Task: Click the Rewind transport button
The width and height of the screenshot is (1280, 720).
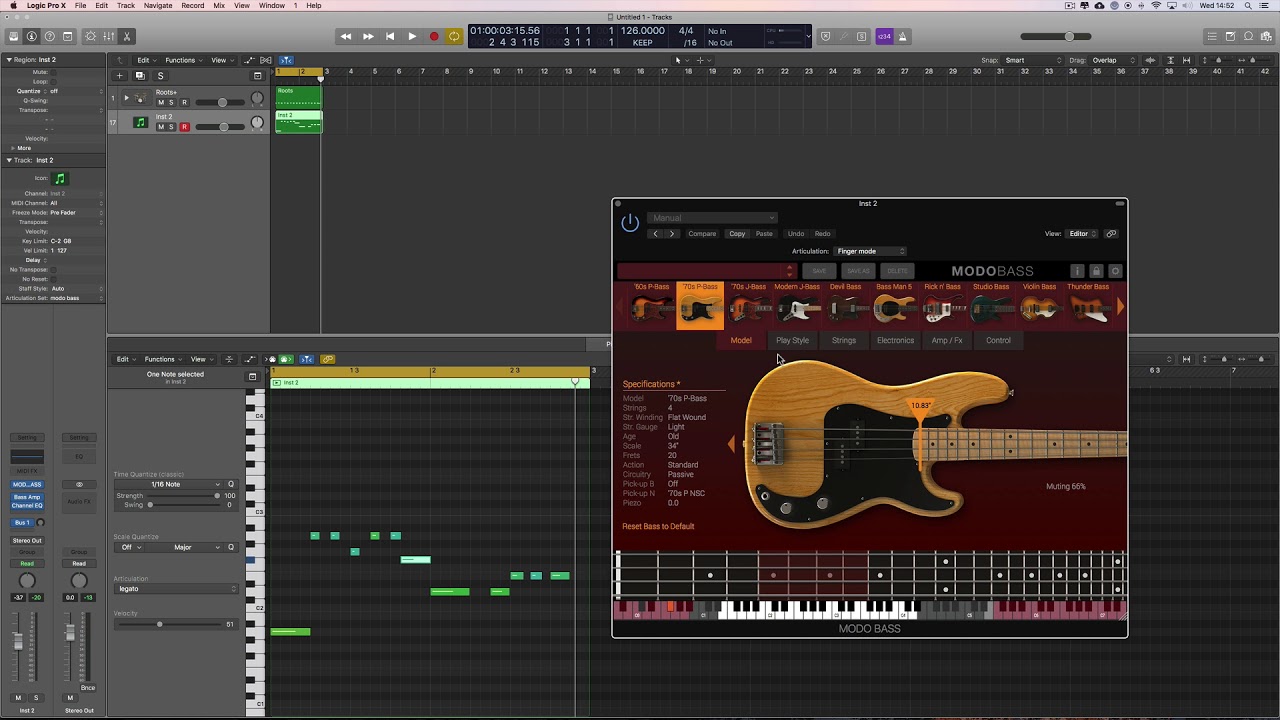Action: click(x=346, y=37)
